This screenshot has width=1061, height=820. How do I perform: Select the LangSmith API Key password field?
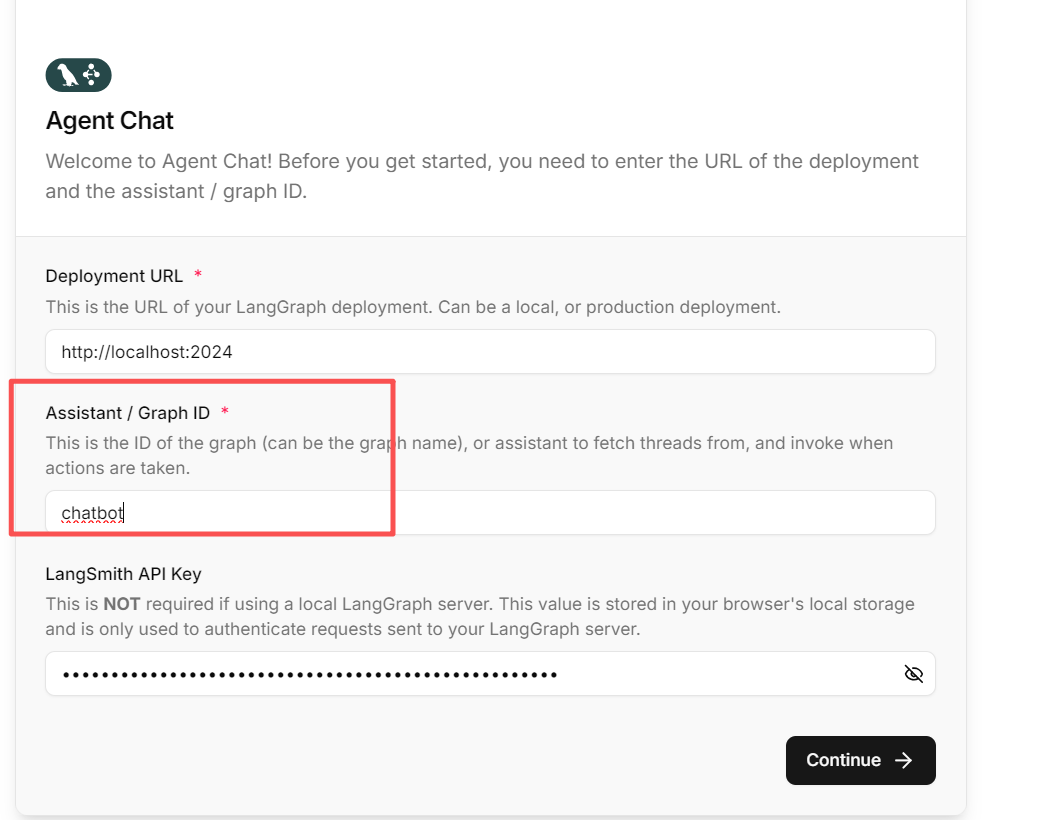click(470, 674)
